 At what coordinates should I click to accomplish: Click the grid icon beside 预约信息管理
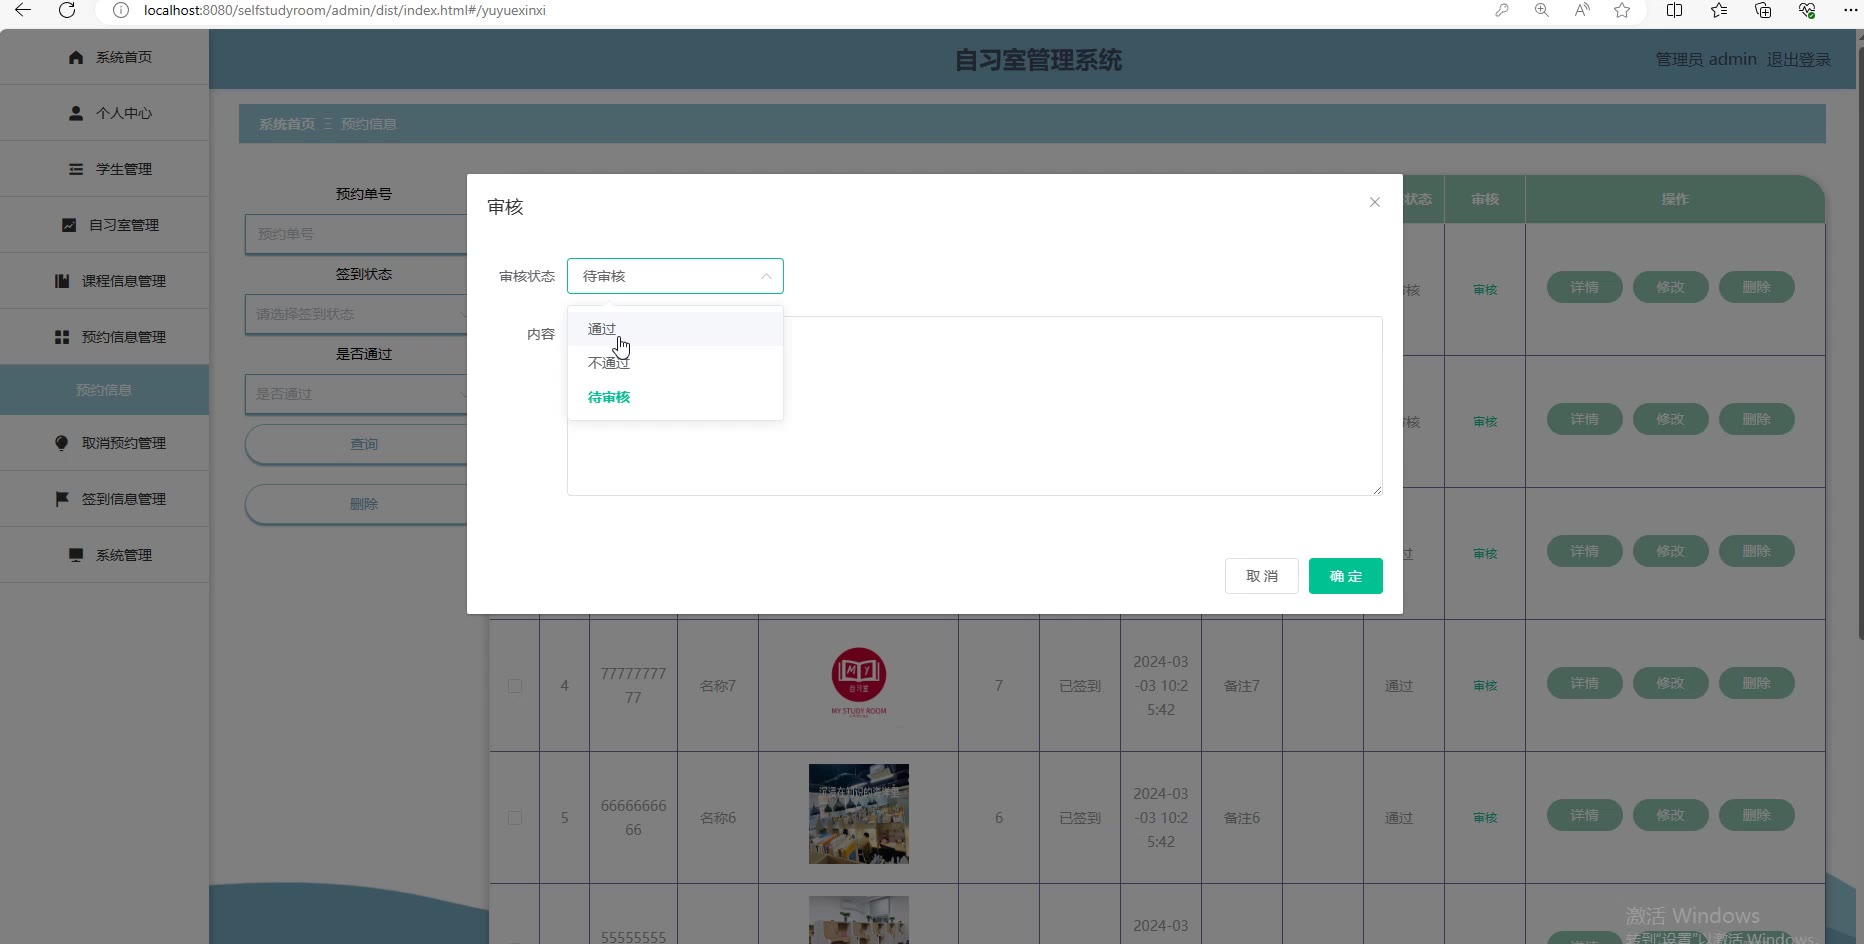pos(62,337)
